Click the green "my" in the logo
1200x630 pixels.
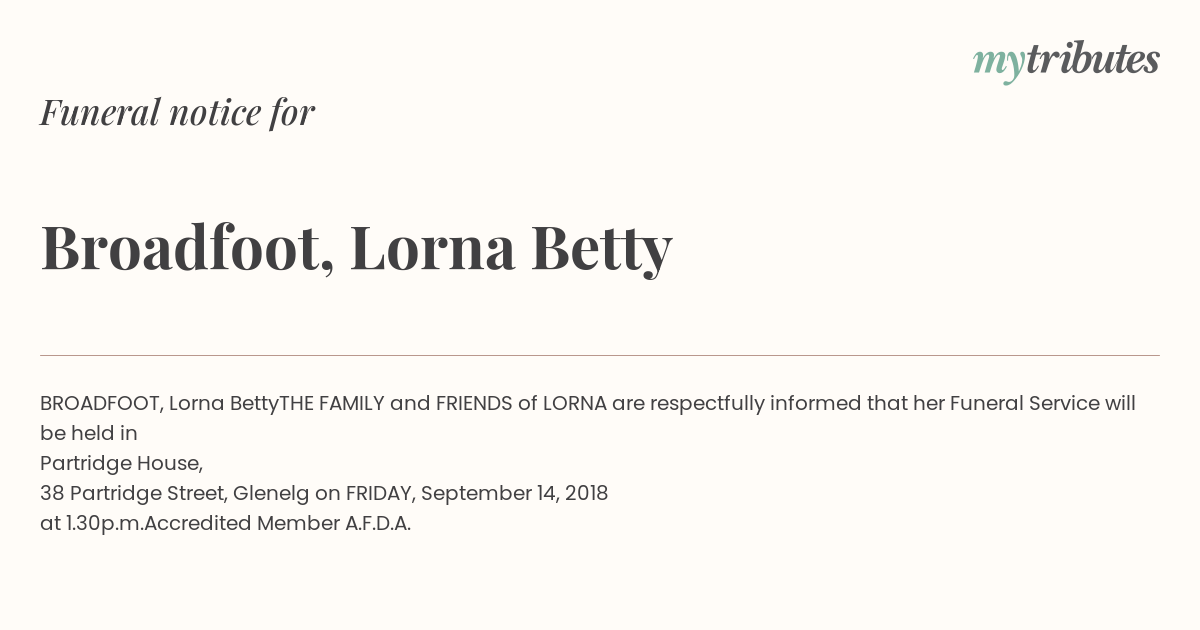pos(999,65)
